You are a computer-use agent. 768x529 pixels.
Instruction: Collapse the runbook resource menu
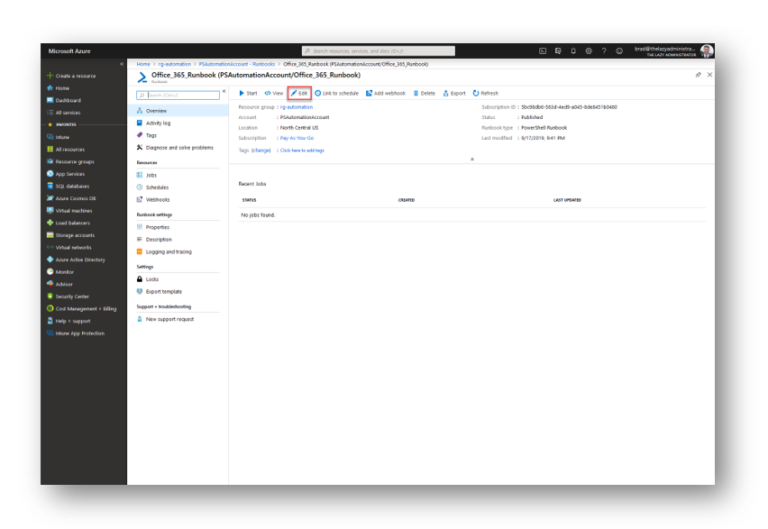(224, 91)
